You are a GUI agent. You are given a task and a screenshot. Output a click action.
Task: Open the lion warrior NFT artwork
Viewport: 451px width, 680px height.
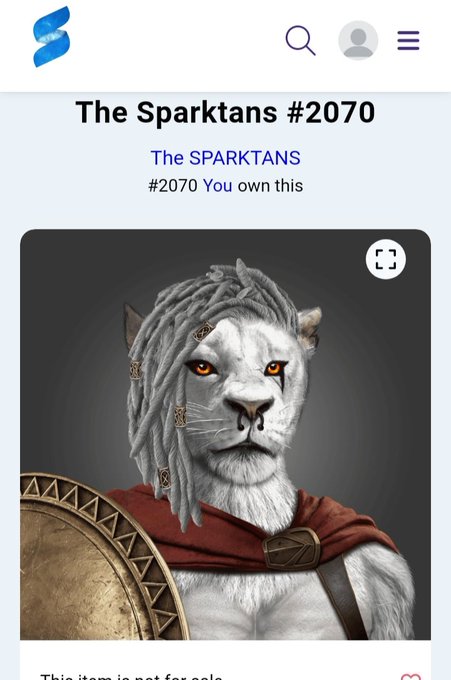[226, 435]
